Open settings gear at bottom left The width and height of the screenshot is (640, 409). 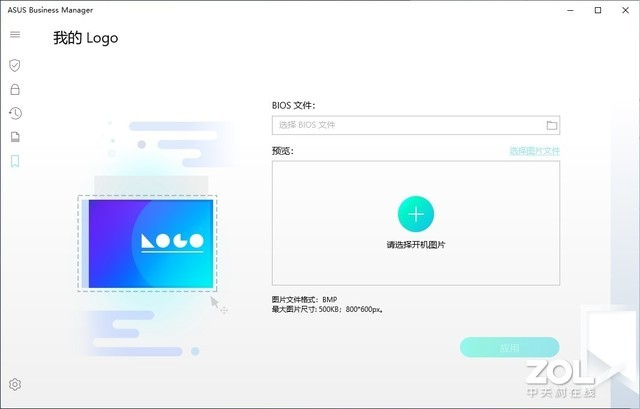click(15, 384)
